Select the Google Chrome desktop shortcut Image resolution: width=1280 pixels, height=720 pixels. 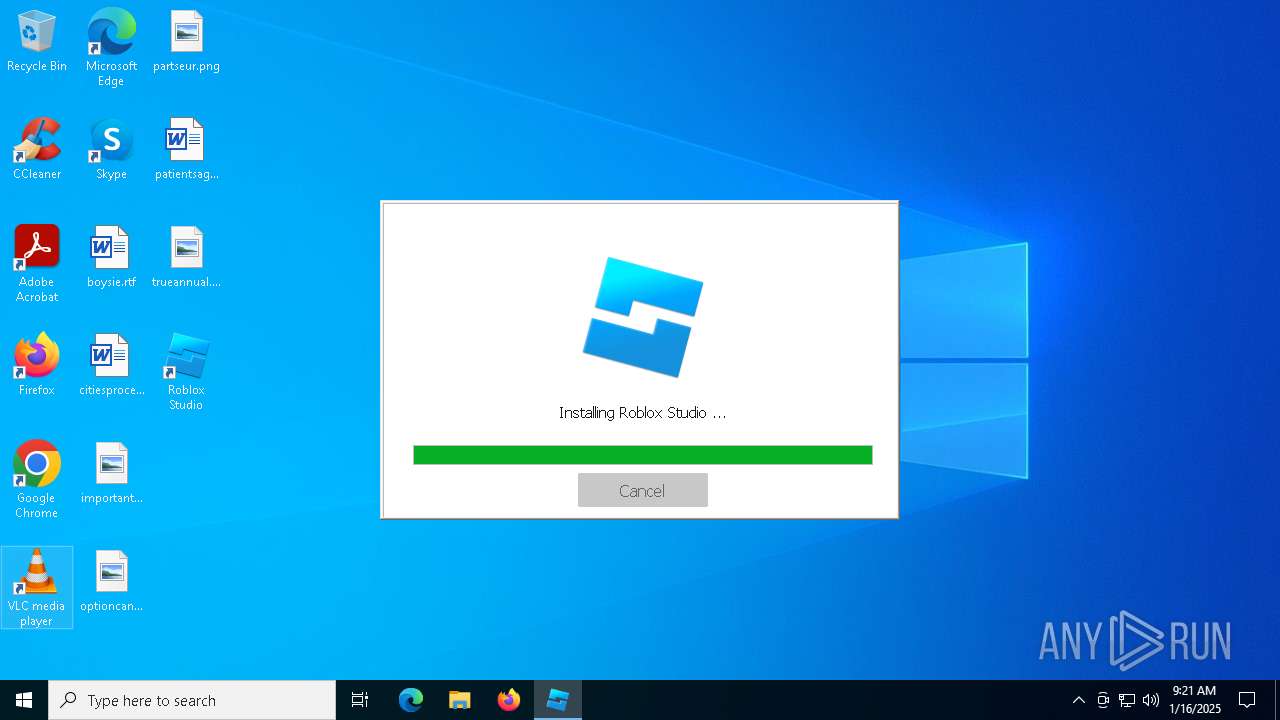tap(37, 480)
